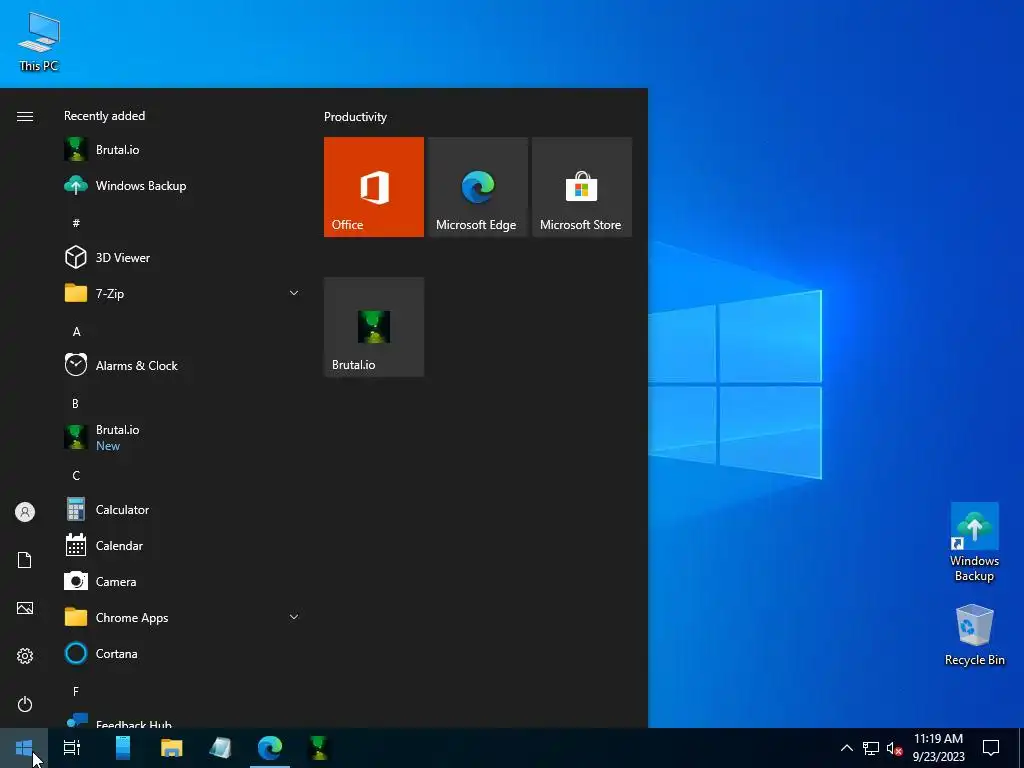Click the Productivity group title
The width and height of the screenshot is (1024, 768).
click(355, 117)
